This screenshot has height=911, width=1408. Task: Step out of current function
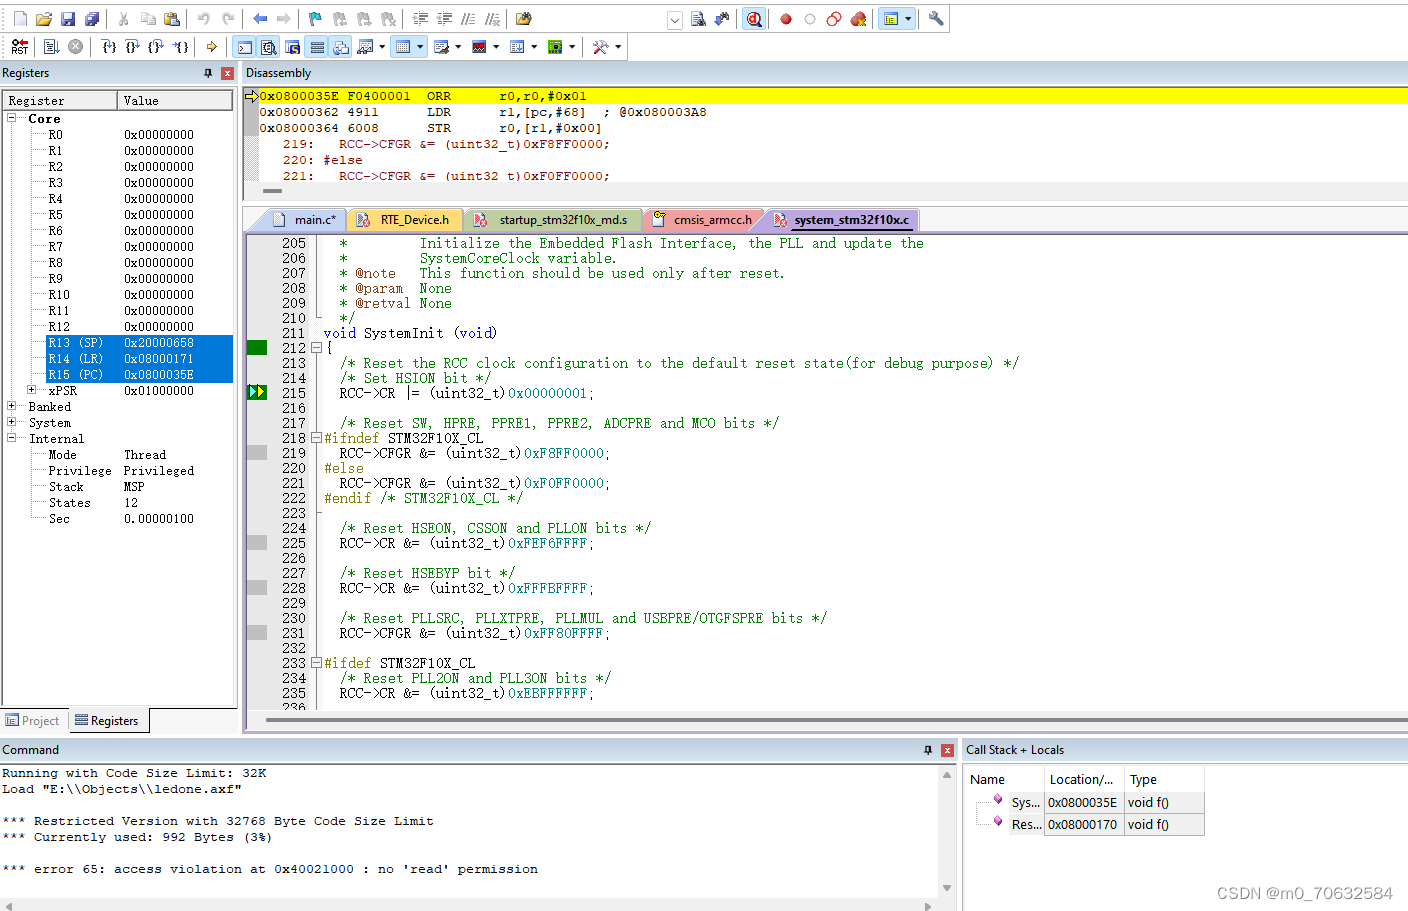click(x=157, y=47)
